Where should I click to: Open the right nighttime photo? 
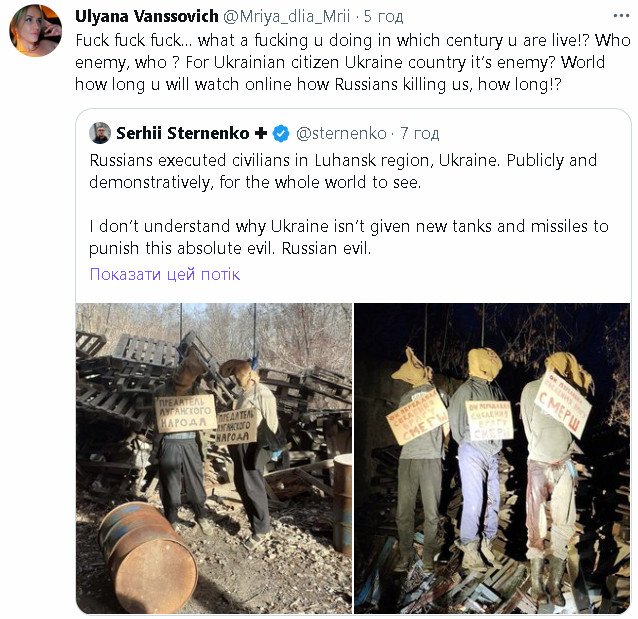(492, 456)
